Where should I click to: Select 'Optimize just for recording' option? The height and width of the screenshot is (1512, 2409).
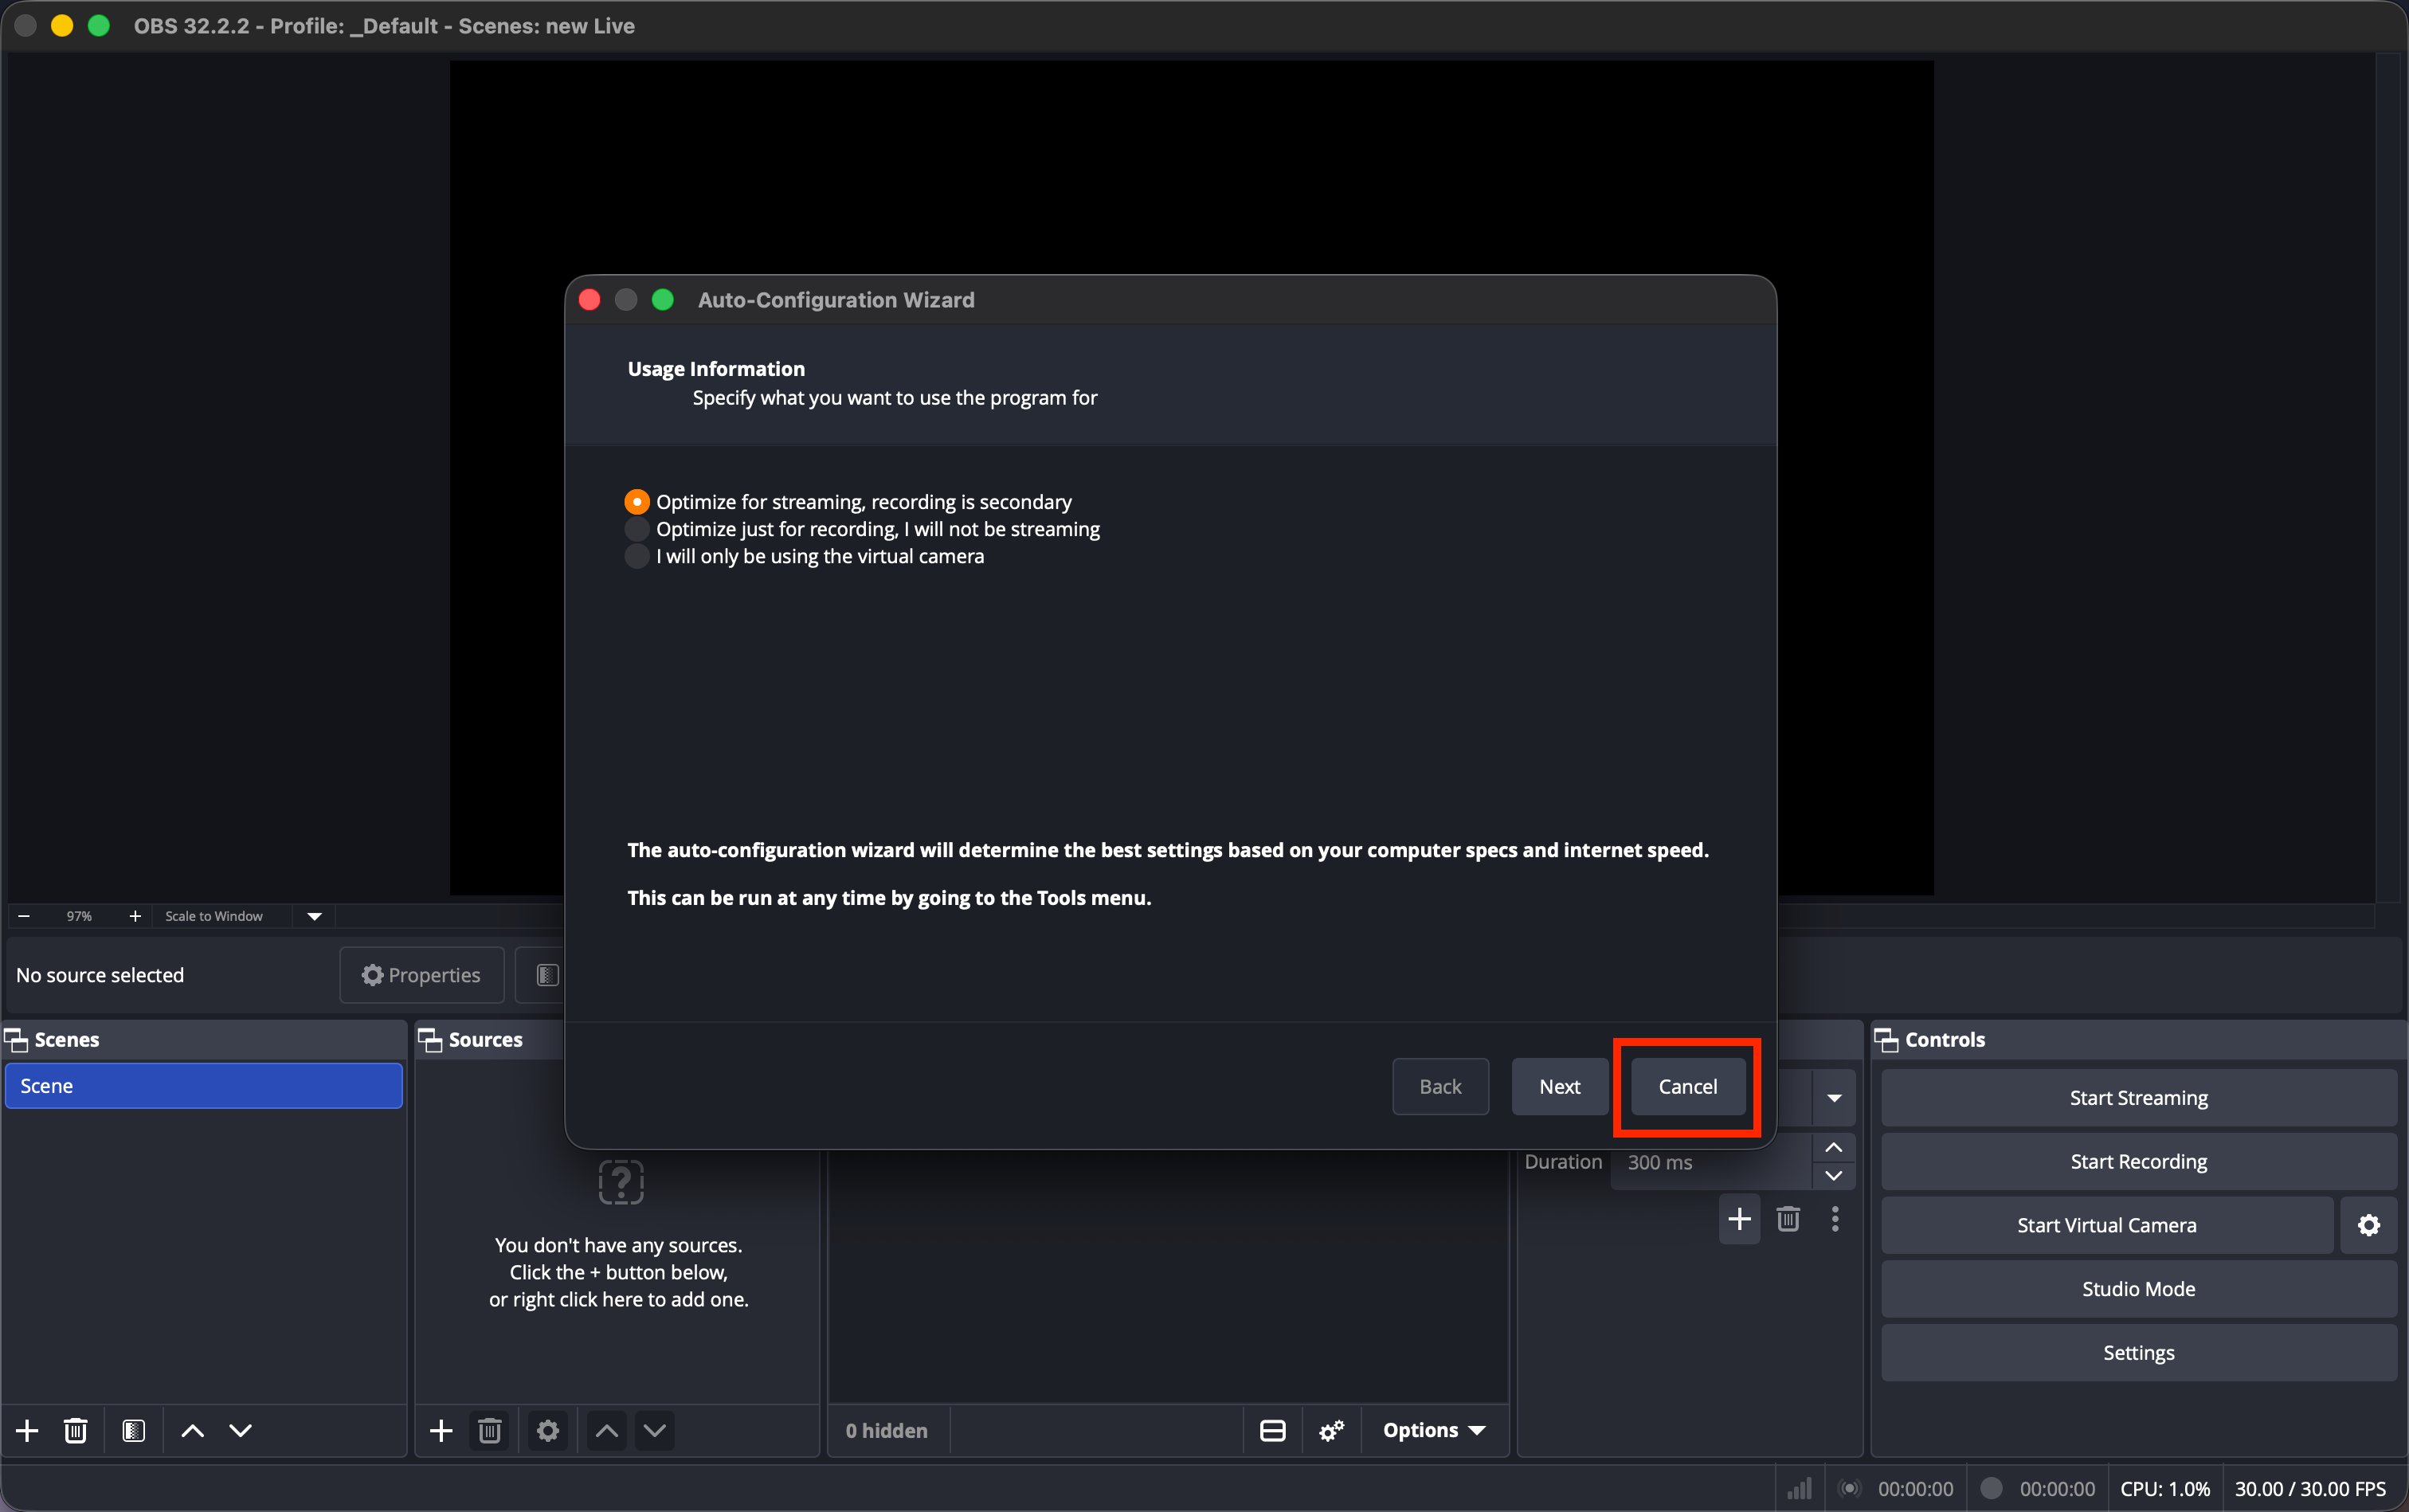point(863,529)
